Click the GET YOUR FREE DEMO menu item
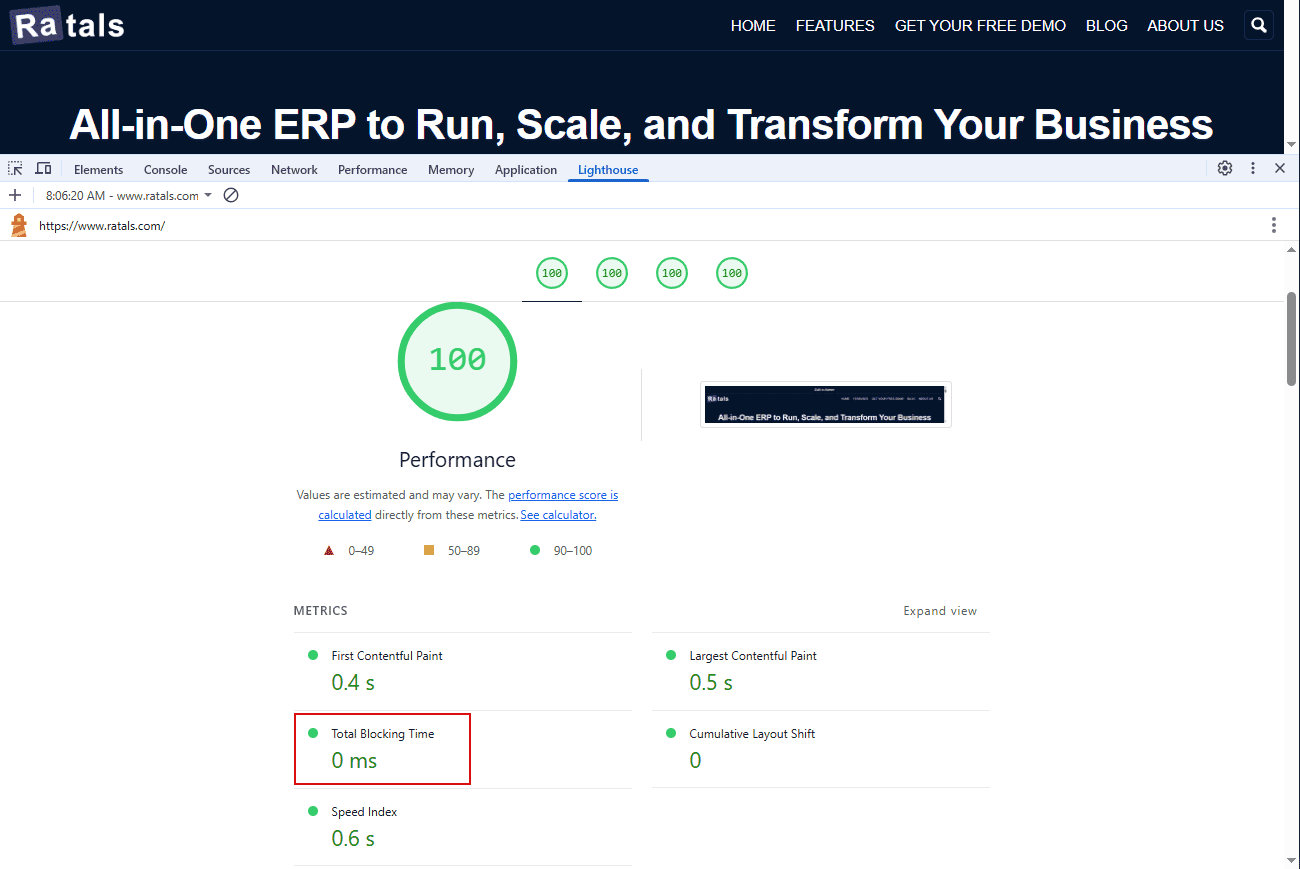Image resolution: width=1300 pixels, height=869 pixels. 980,26
